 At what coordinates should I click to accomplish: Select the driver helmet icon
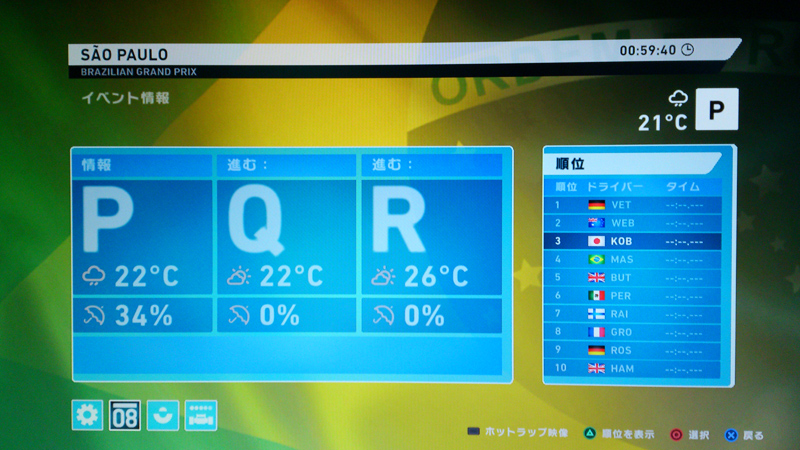(x=163, y=415)
